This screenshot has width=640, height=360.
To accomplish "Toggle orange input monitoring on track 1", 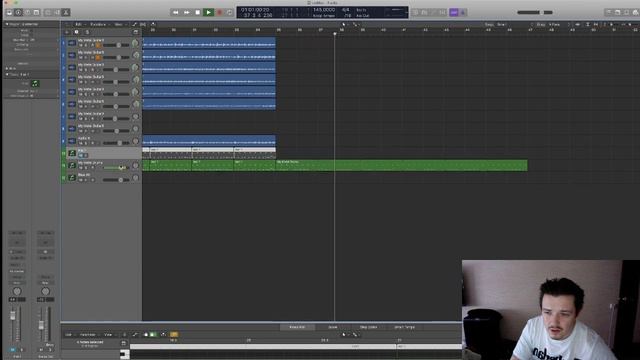I will pyautogui.click(x=98, y=45).
